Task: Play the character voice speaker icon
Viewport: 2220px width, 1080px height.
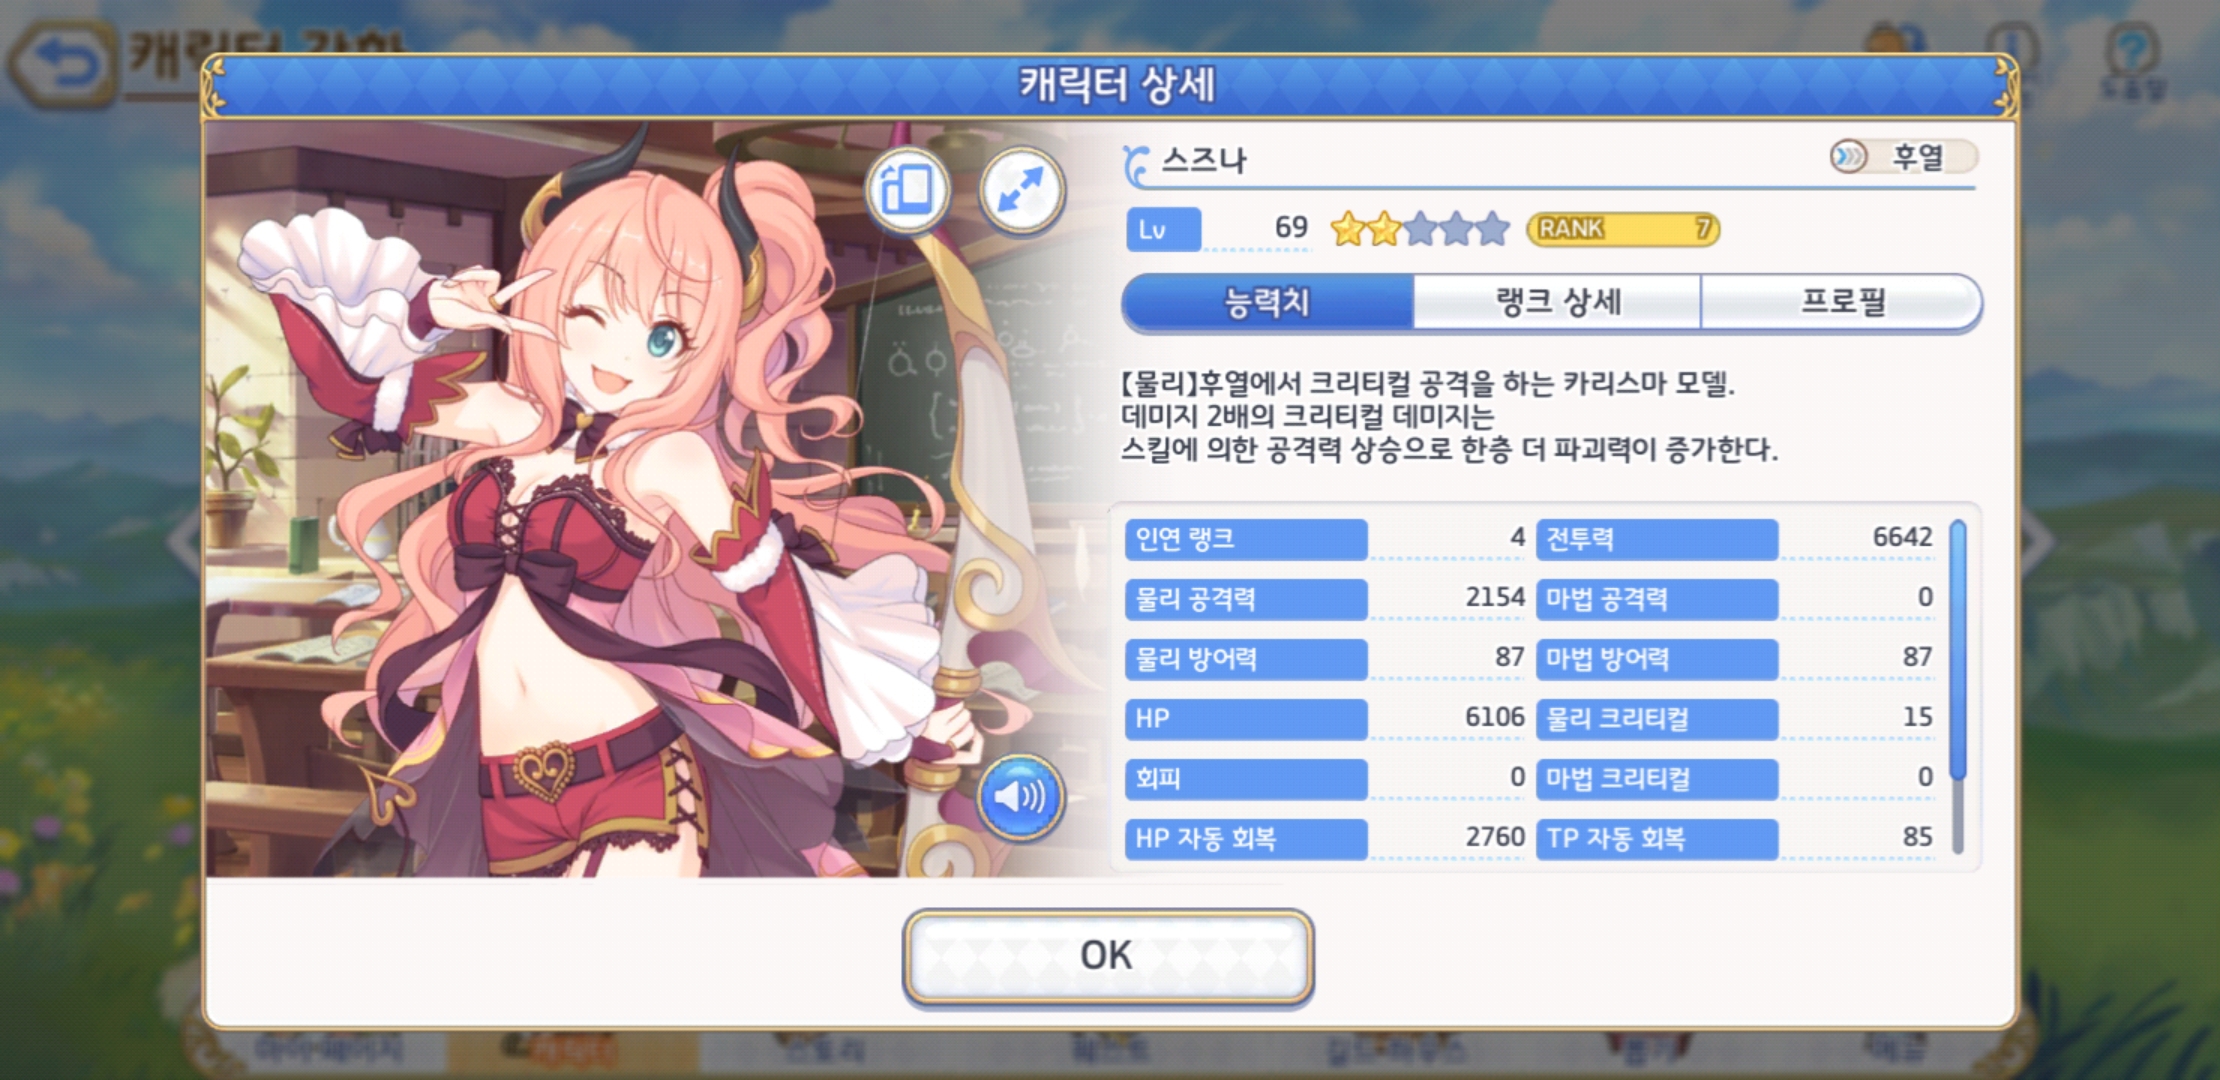Action: (1020, 797)
